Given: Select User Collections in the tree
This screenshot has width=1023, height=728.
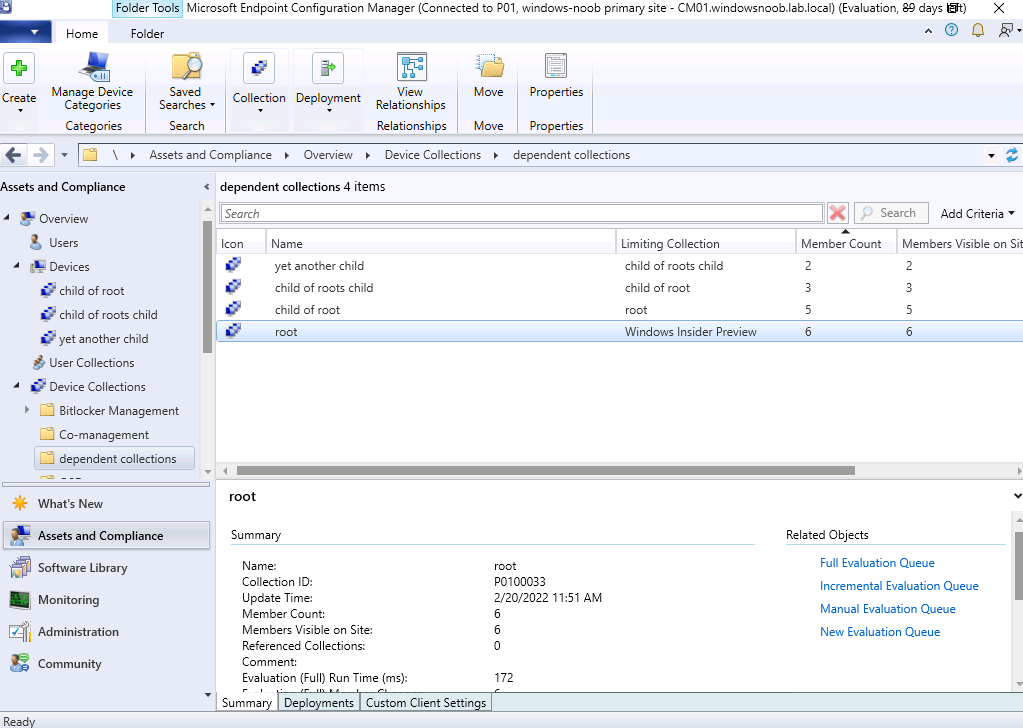Looking at the screenshot, I should pos(91,363).
